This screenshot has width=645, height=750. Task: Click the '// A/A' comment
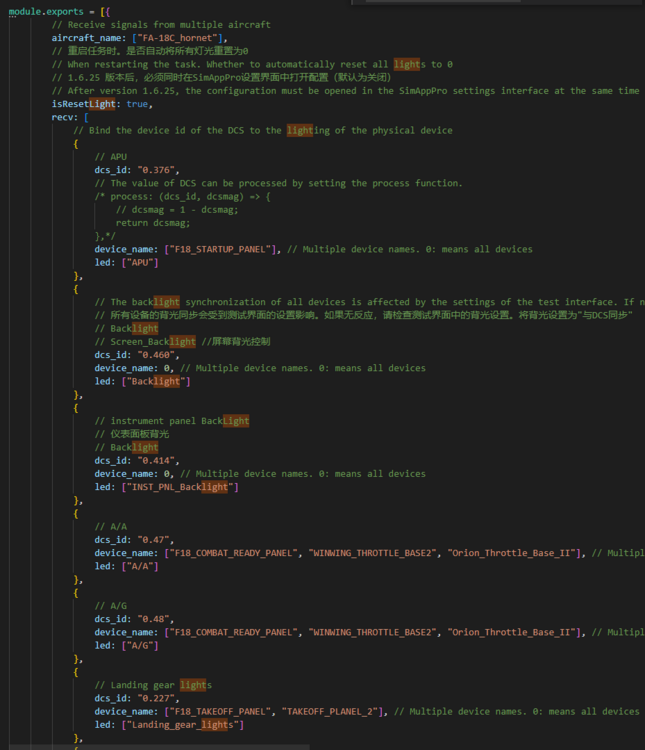pos(111,527)
